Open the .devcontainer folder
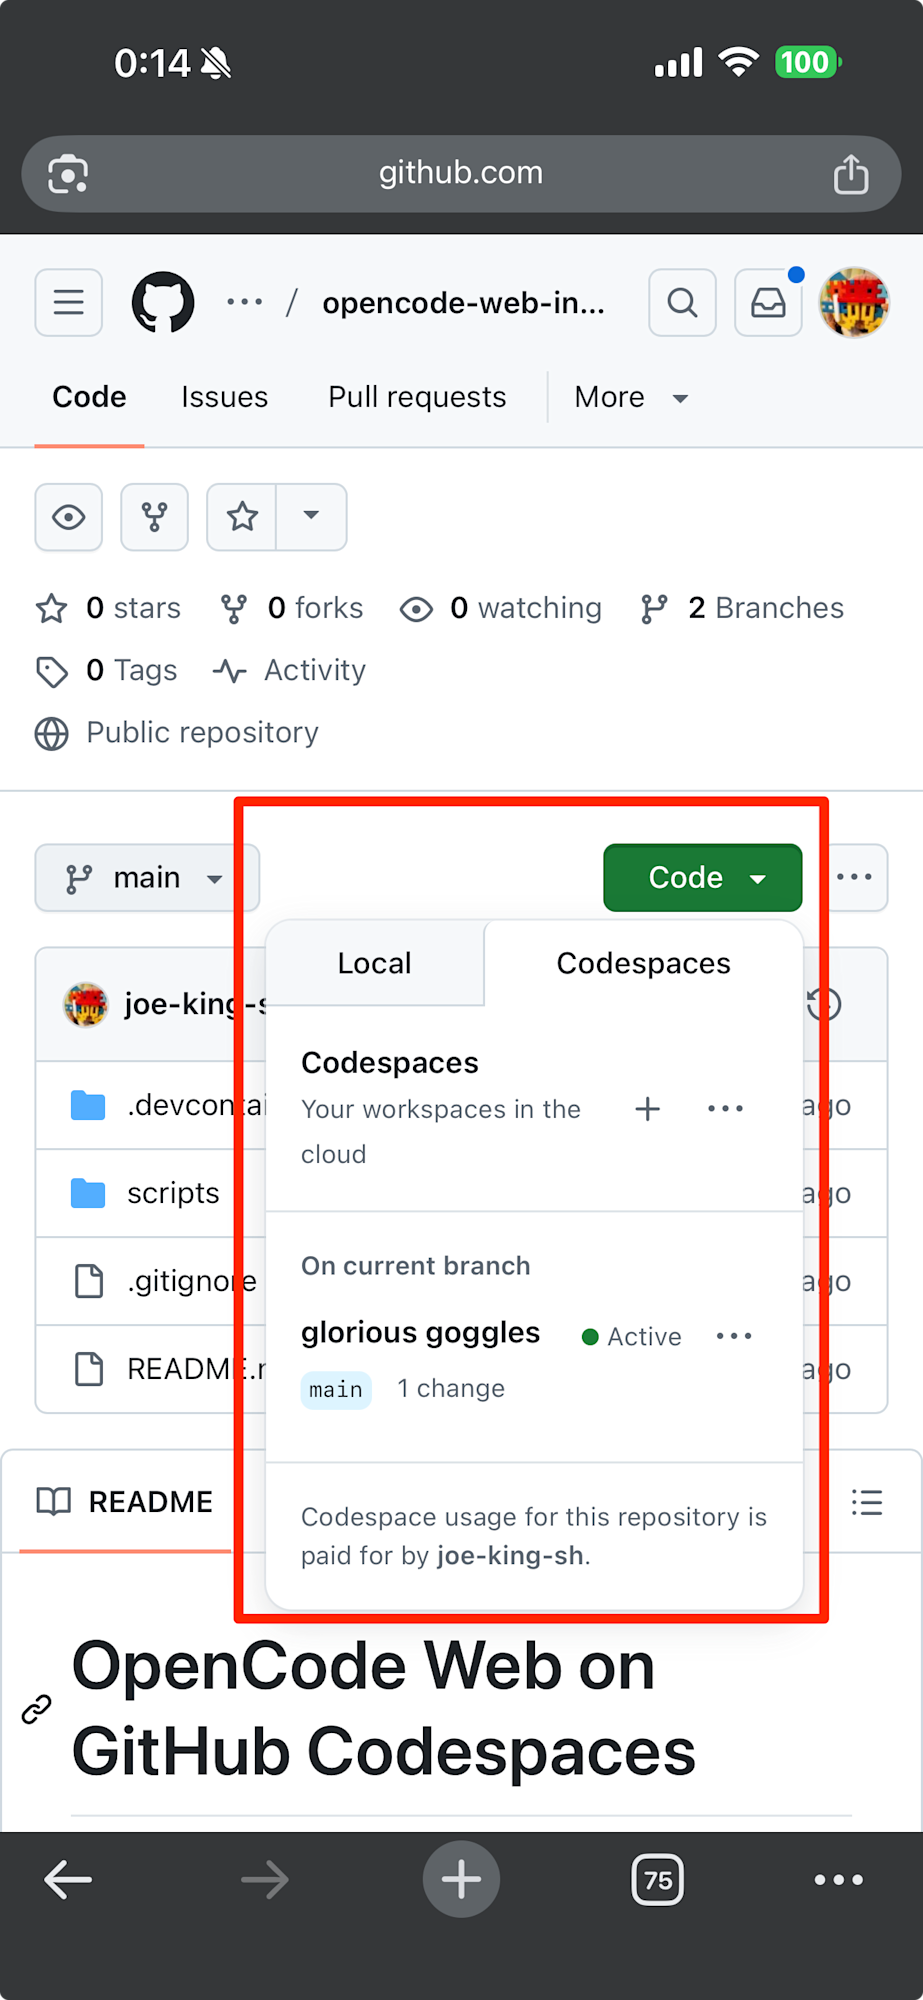Image resolution: width=923 pixels, height=2000 pixels. 196,1105
